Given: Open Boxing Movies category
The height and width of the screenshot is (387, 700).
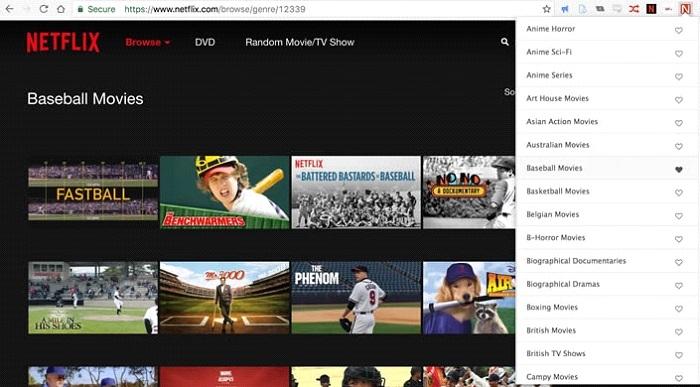Looking at the screenshot, I should click(552, 307).
